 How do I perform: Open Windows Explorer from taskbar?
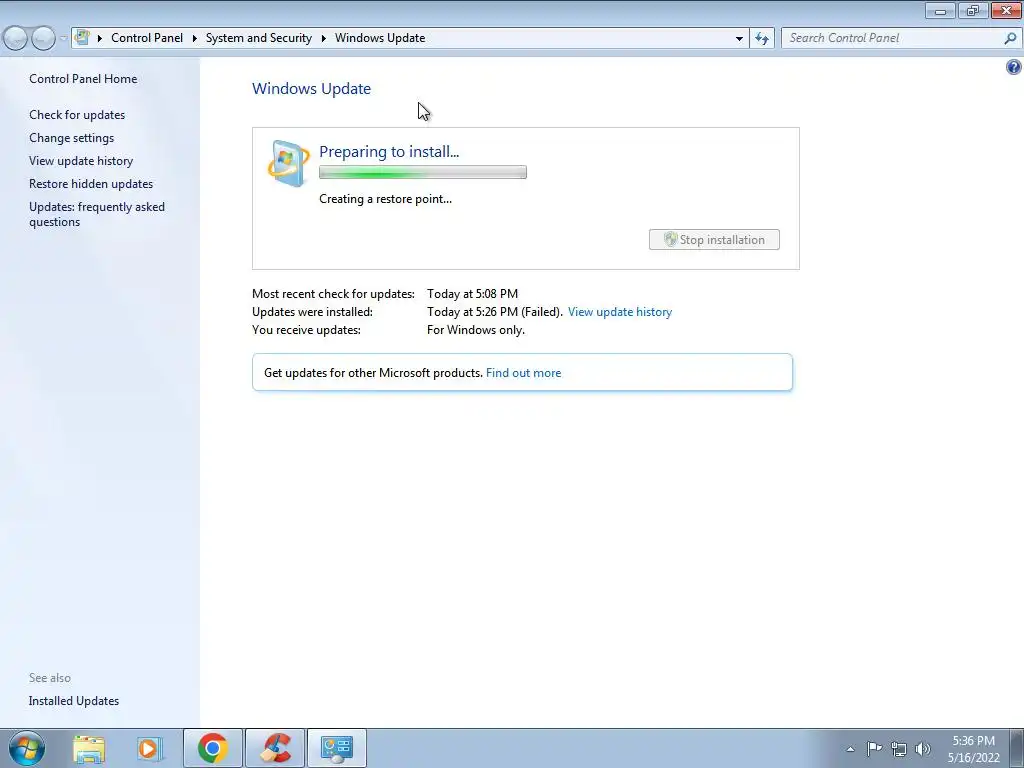coord(89,748)
